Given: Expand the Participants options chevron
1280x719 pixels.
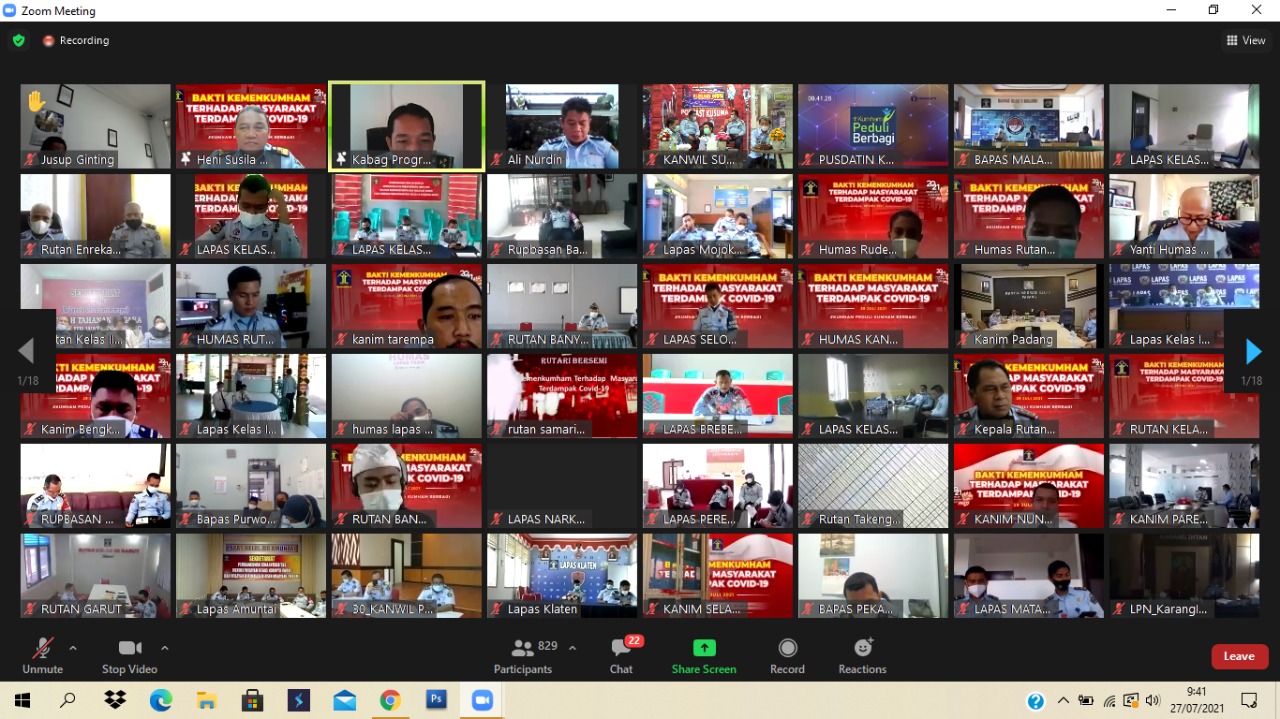Looking at the screenshot, I should pyautogui.click(x=572, y=648).
